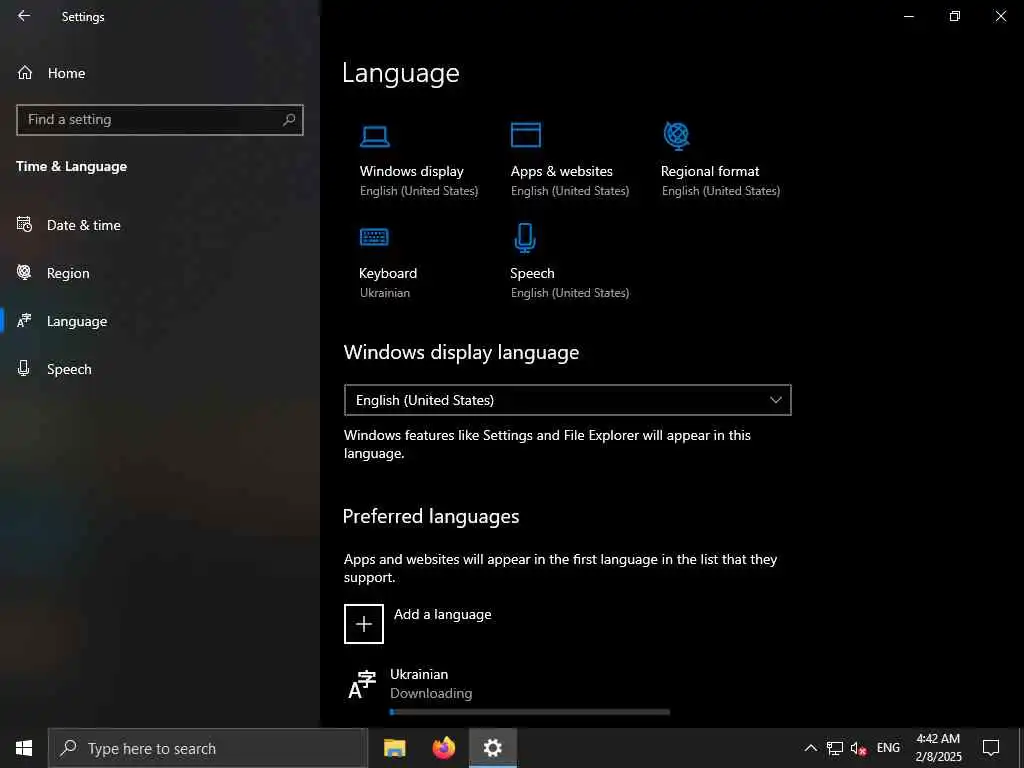Click the Preferred languages heading
The image size is (1024, 768).
point(431,517)
